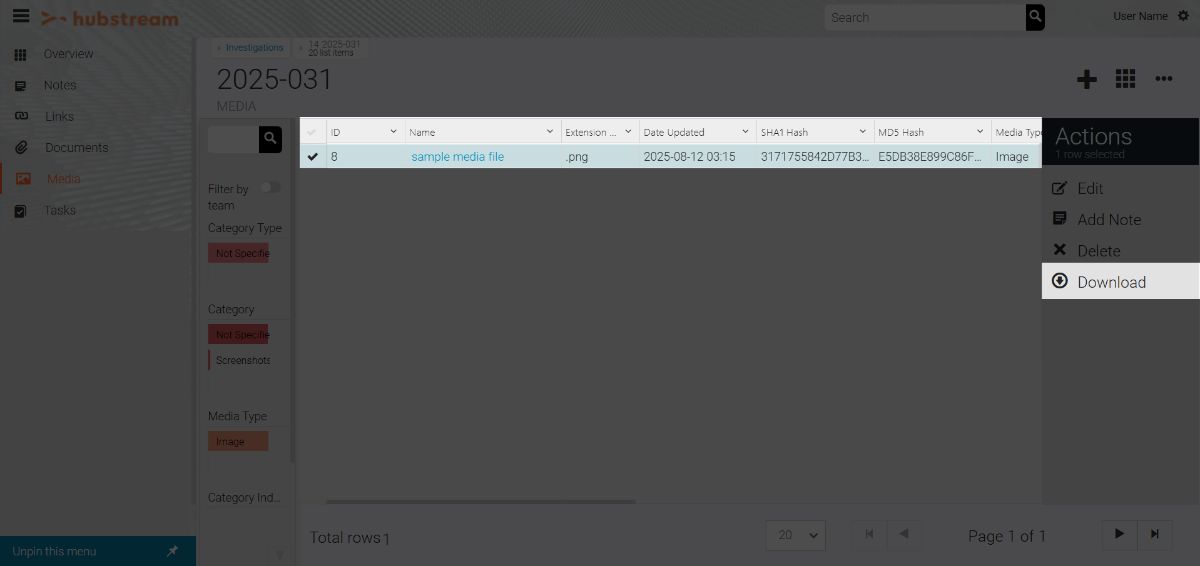
Task: Click the filter panel search icon
Action: pyautogui.click(x=270, y=139)
